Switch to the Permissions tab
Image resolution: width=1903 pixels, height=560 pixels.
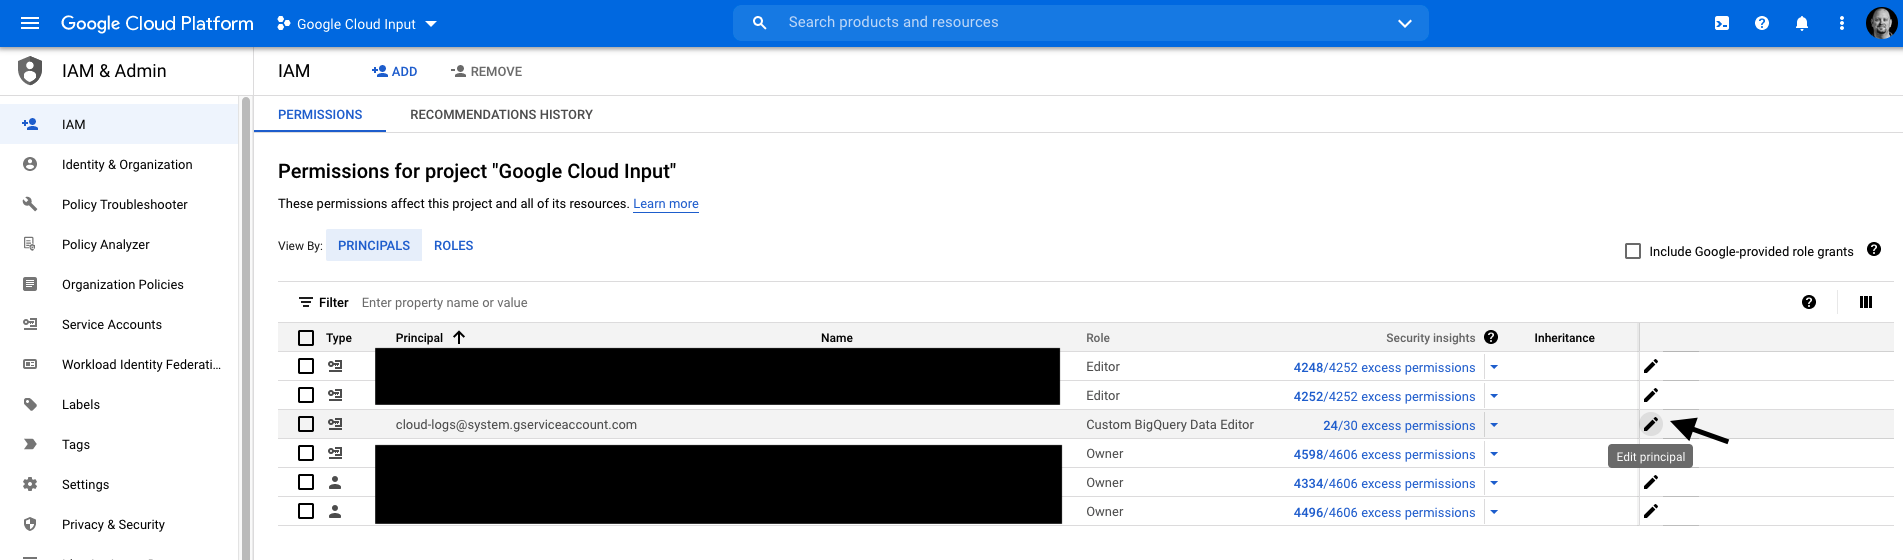(x=320, y=114)
